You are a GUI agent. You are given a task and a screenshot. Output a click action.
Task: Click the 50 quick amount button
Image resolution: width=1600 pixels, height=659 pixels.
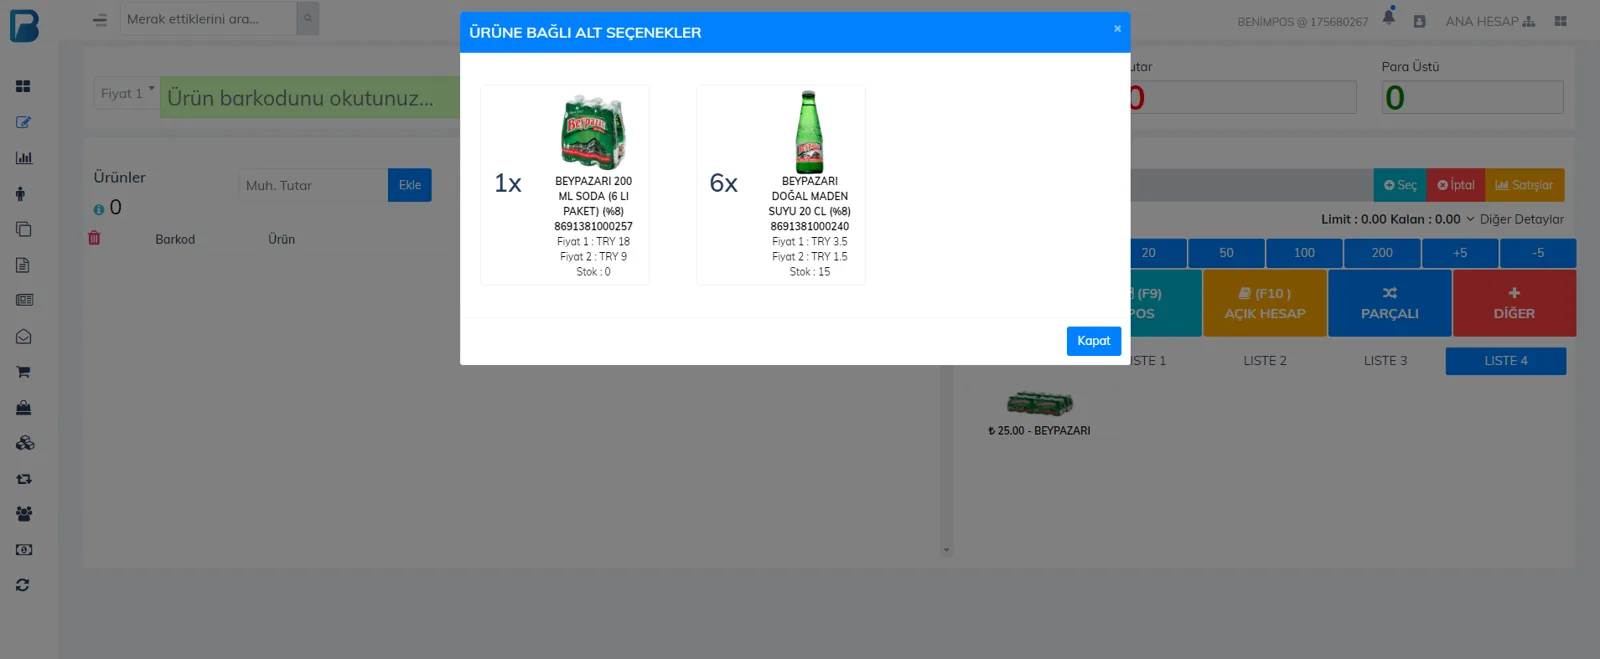1226,253
